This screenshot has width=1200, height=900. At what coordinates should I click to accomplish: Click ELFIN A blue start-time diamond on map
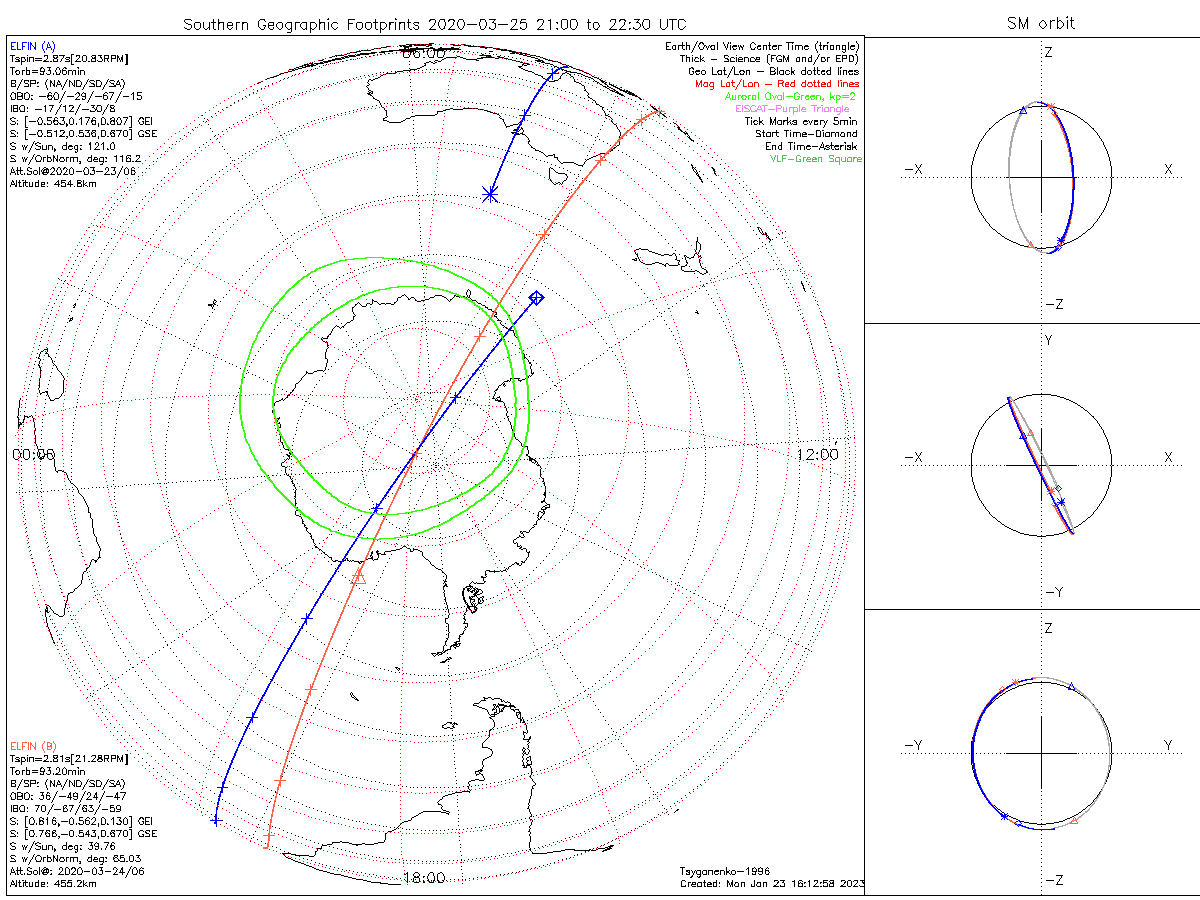click(x=536, y=298)
